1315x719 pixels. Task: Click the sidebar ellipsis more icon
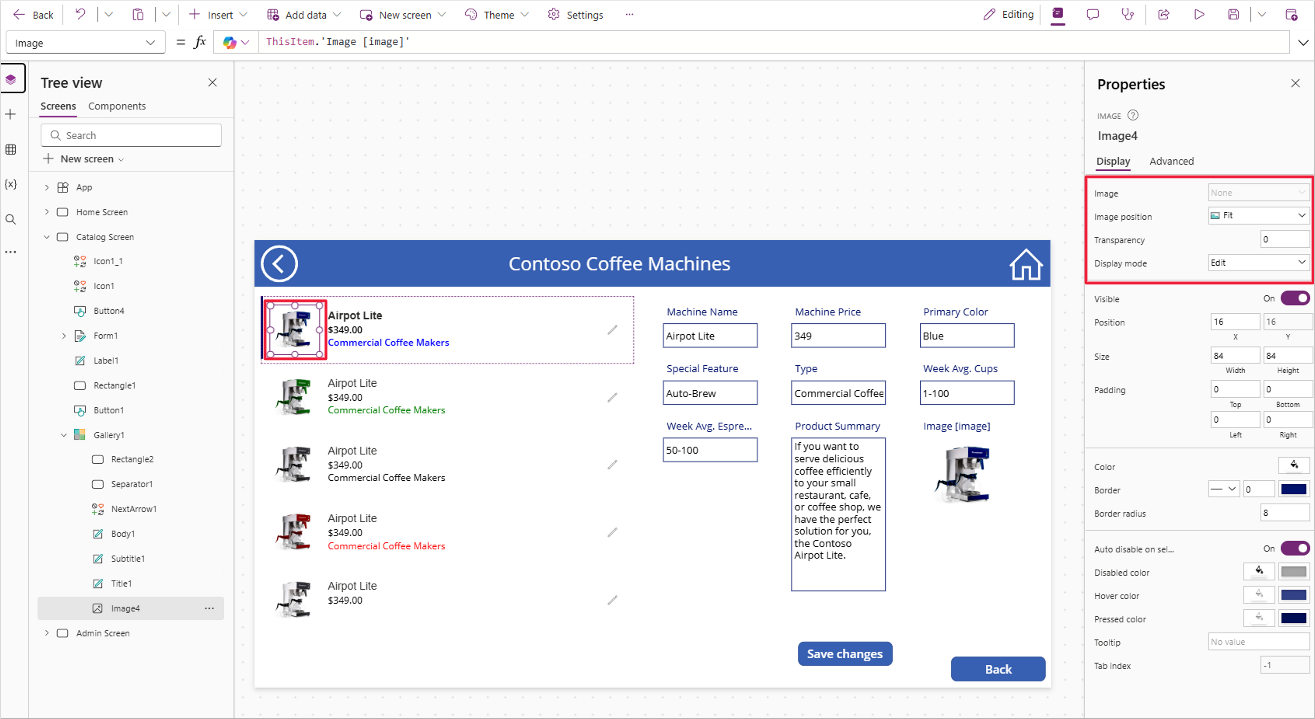[11, 252]
